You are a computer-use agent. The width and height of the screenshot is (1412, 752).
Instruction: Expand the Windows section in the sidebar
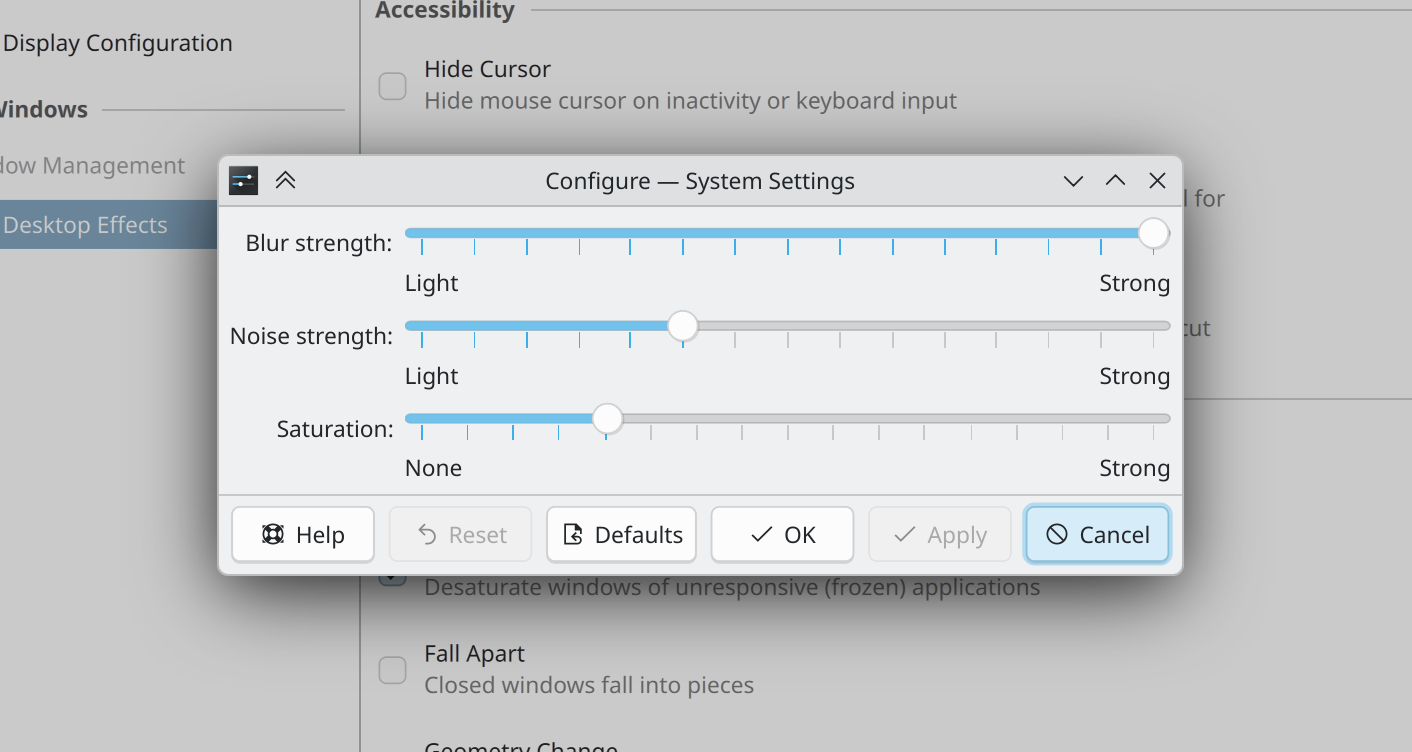click(x=44, y=109)
